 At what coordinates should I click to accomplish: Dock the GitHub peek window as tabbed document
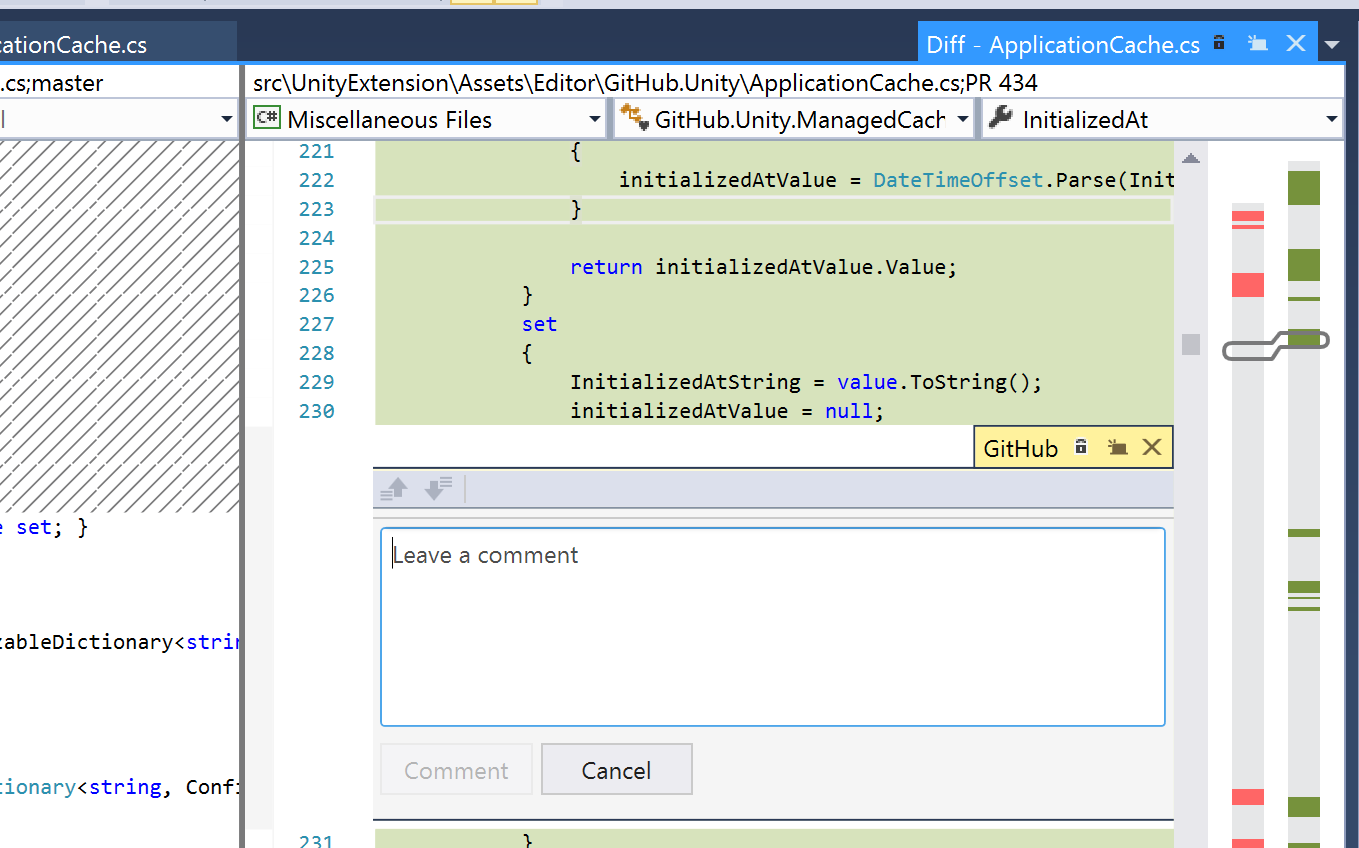click(1117, 447)
